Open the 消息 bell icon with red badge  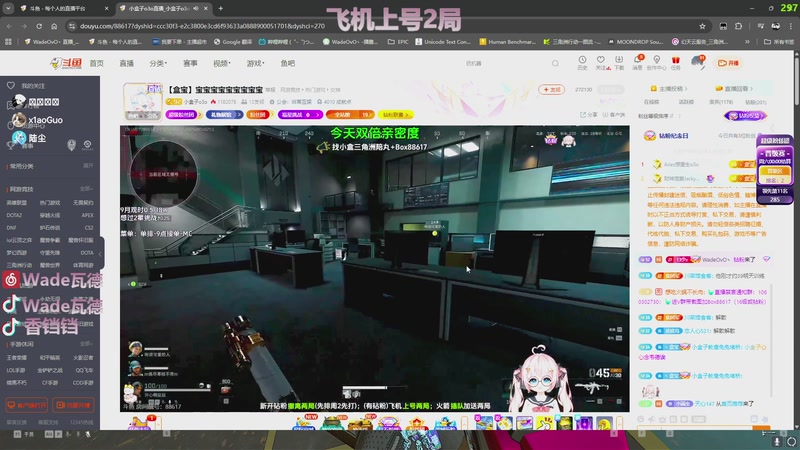coord(638,62)
